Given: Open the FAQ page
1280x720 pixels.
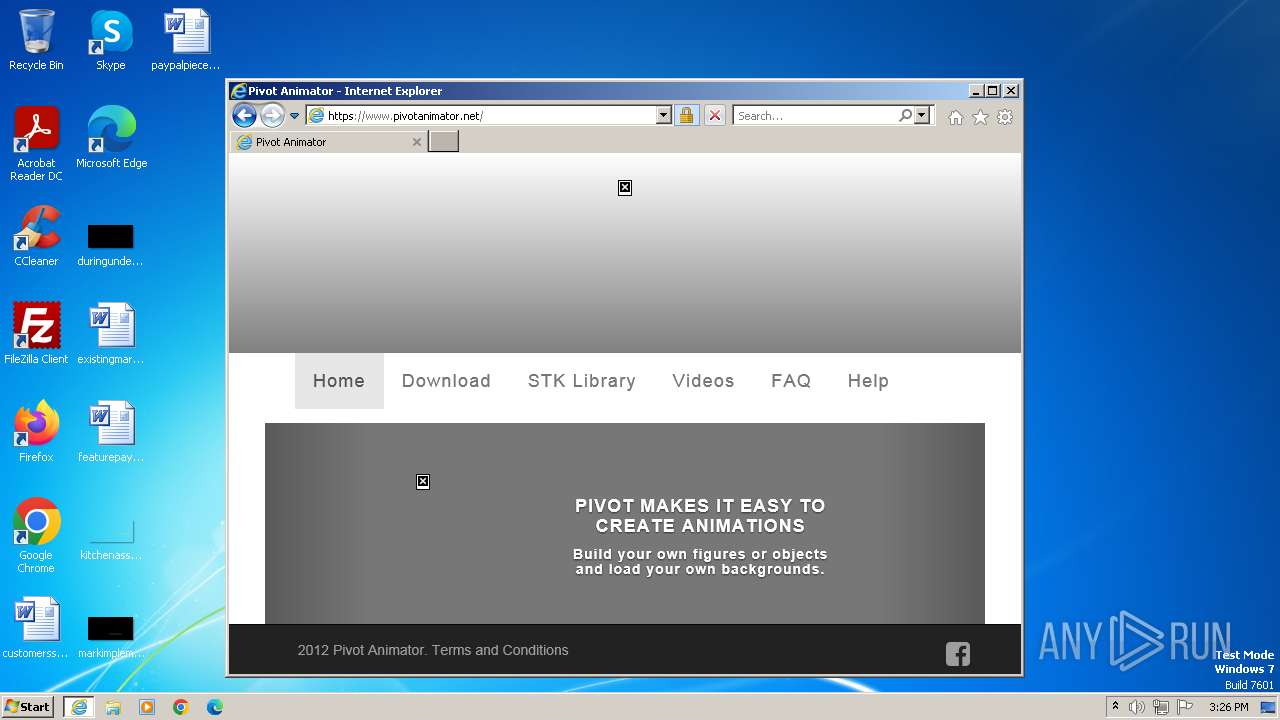Looking at the screenshot, I should coord(791,381).
